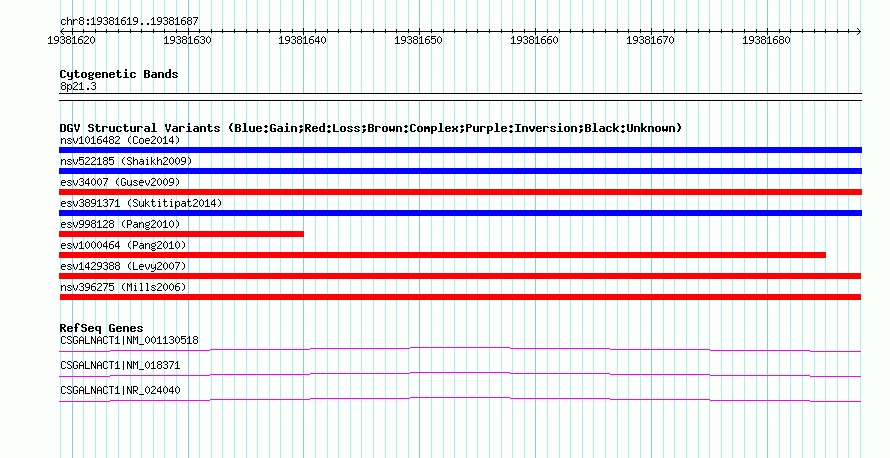Open variant label nsv522185 (Shaikh2009)
Viewport: 890px width, 458px height.
point(126,161)
